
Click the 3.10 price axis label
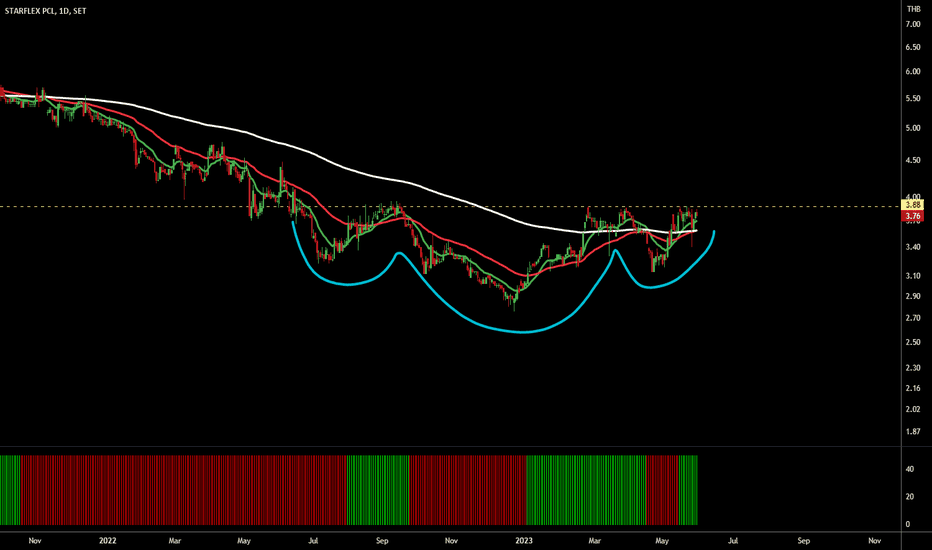click(x=913, y=276)
